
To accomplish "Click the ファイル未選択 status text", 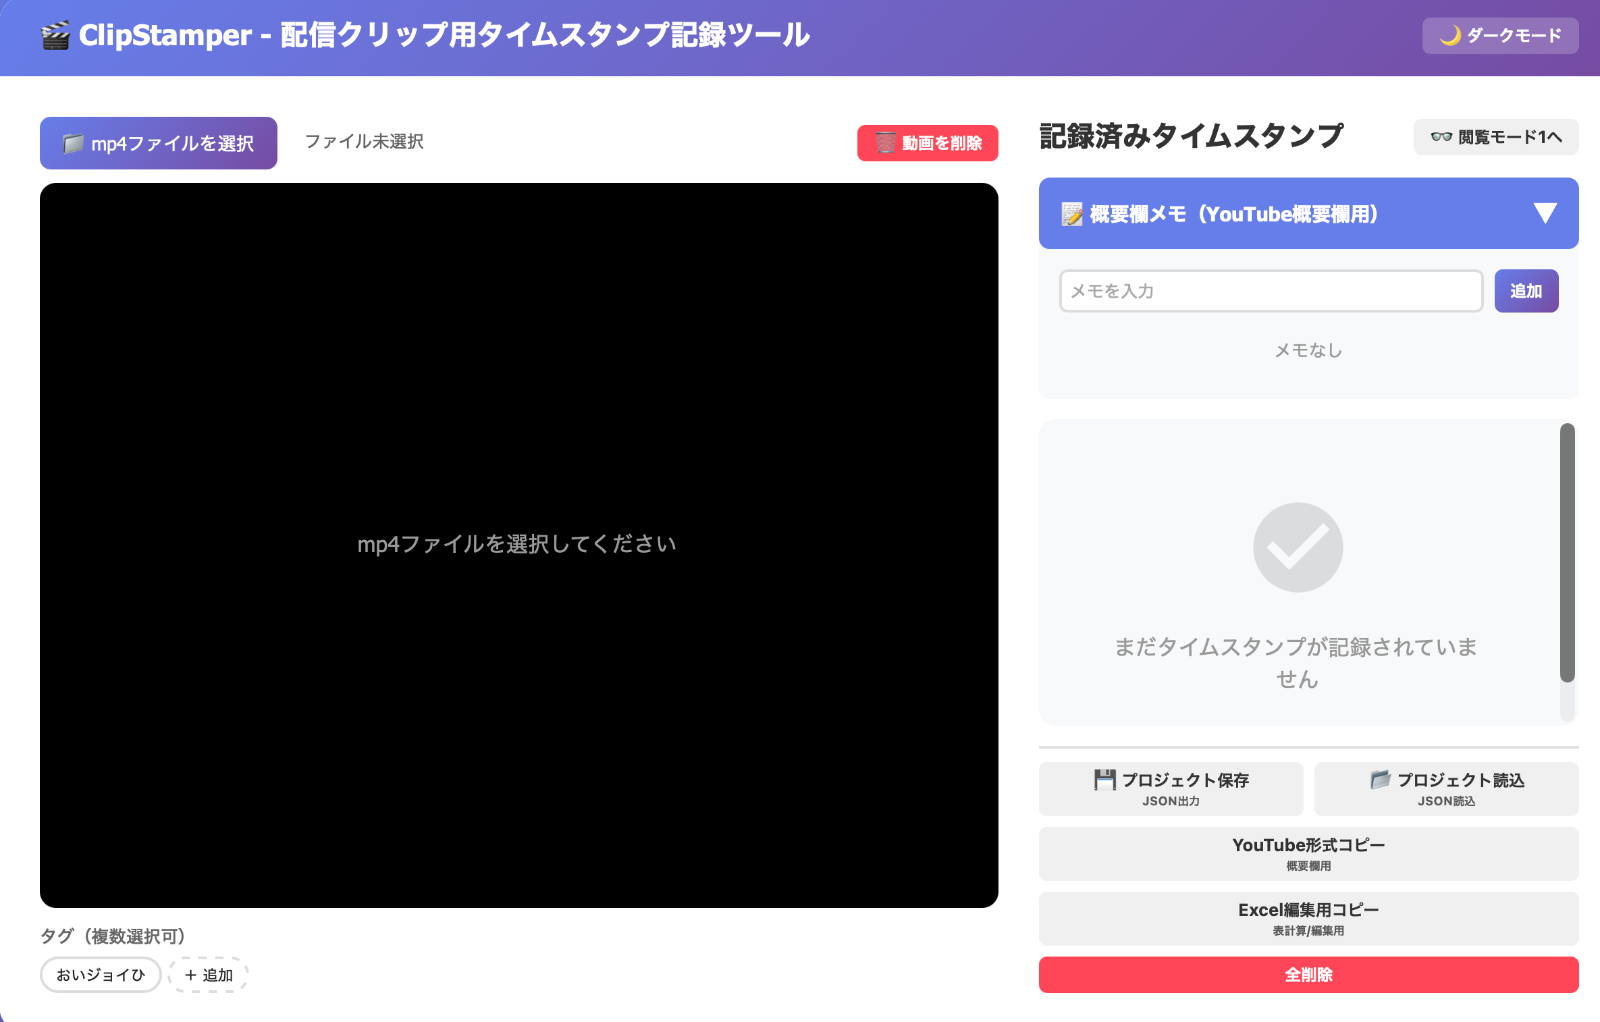I will [364, 142].
